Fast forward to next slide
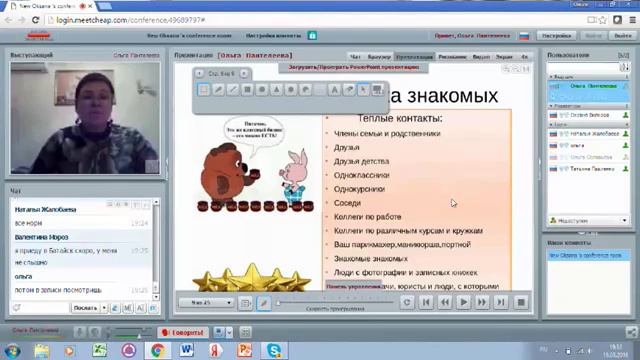This screenshot has height=360, width=640. click(482, 302)
